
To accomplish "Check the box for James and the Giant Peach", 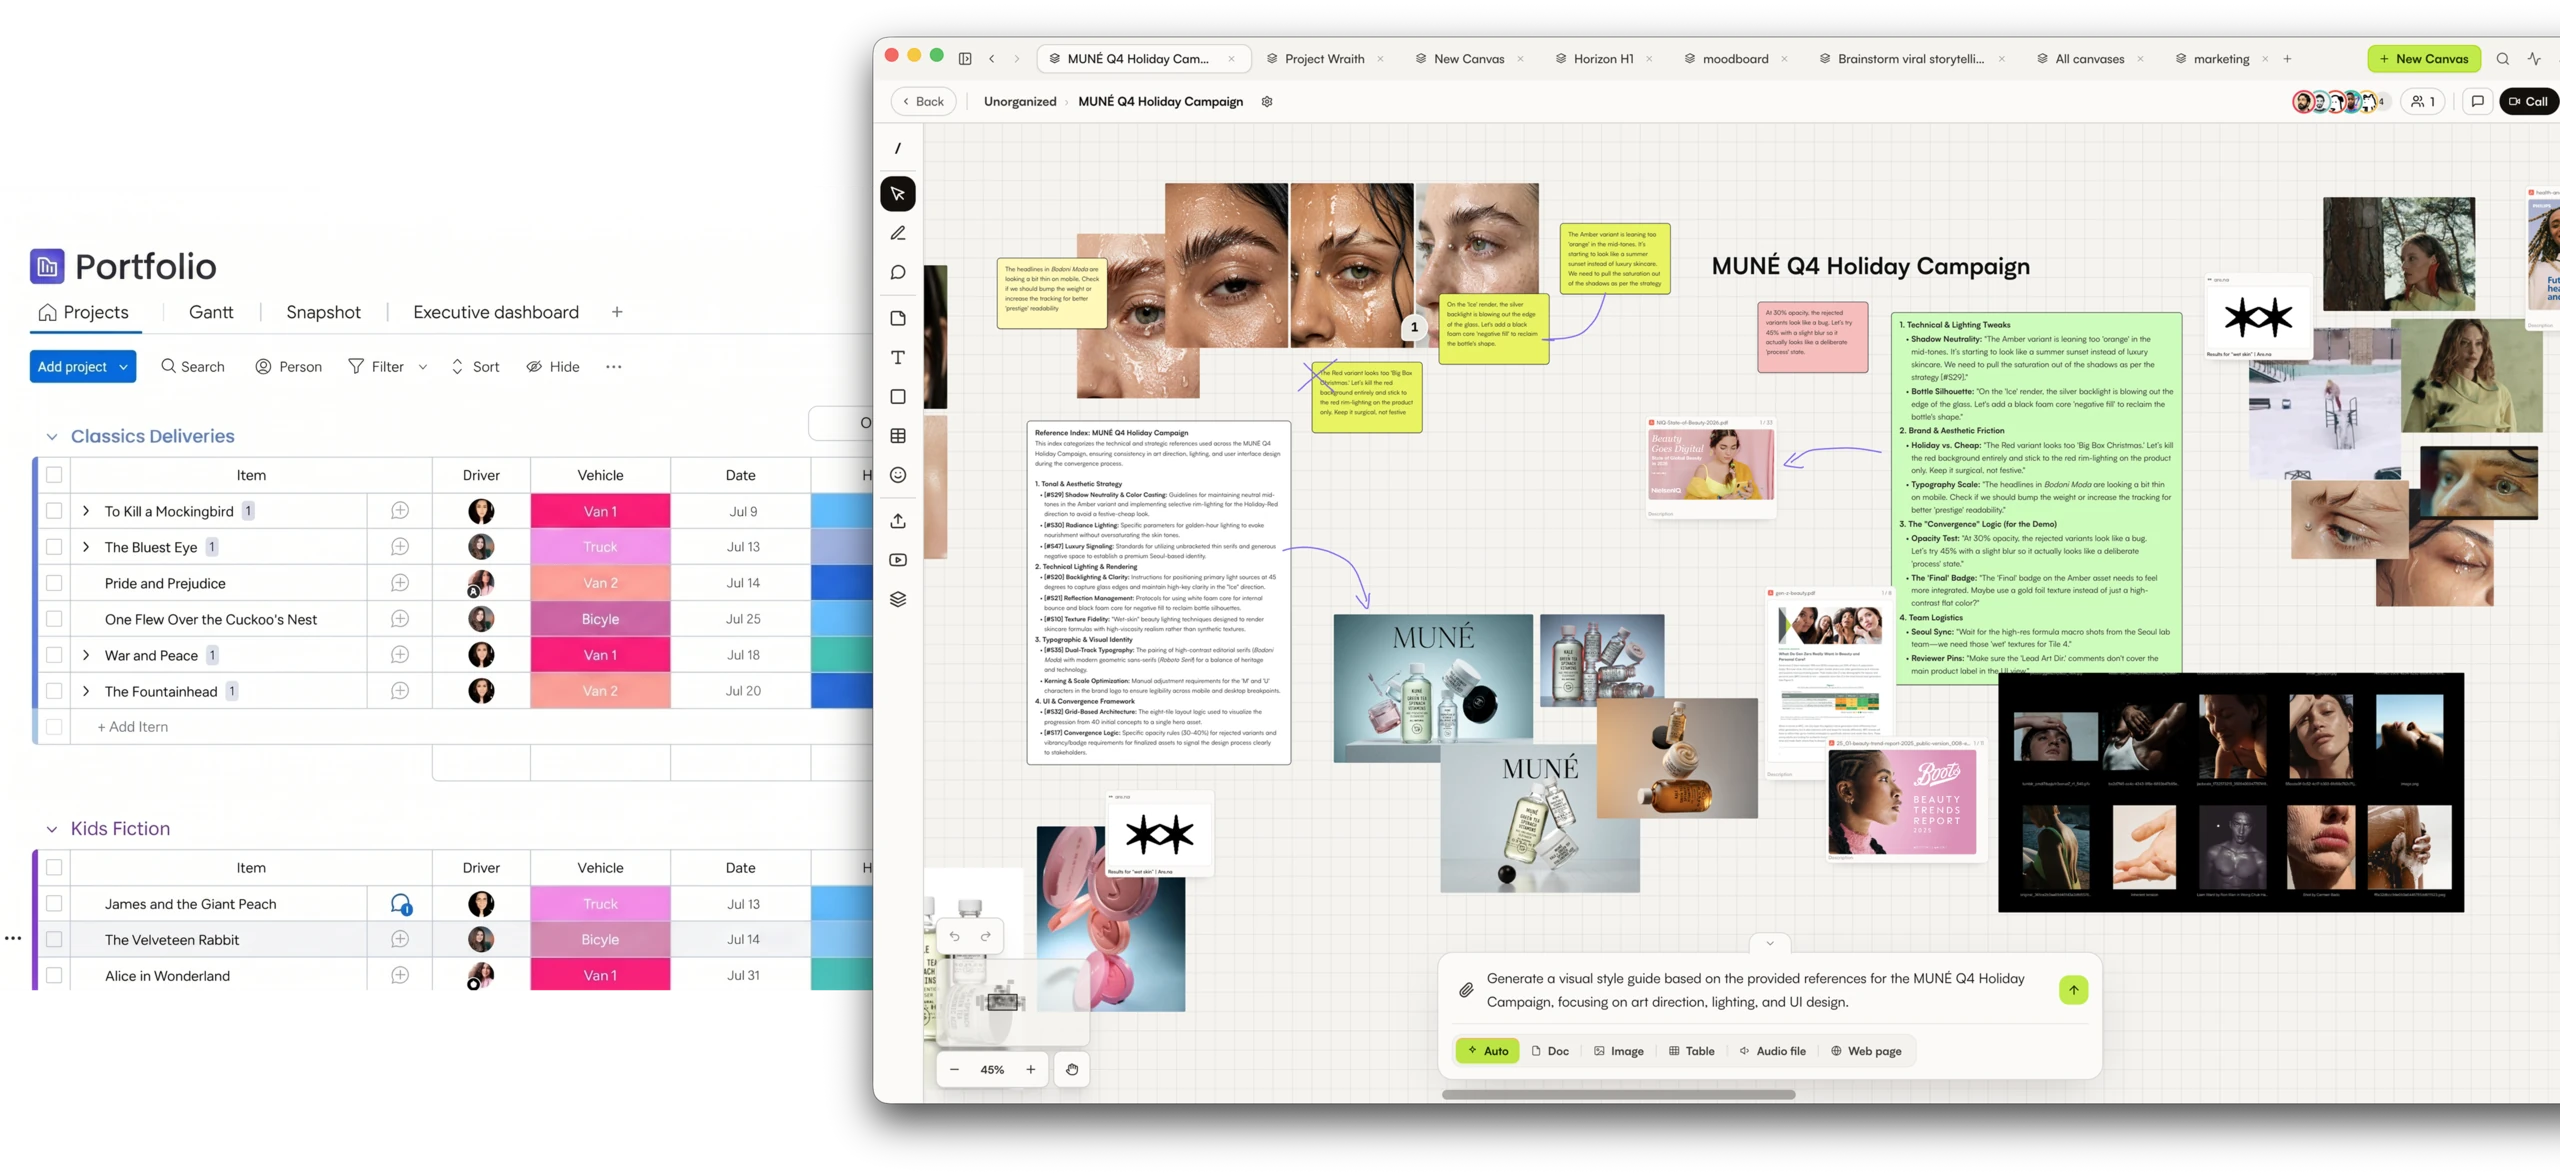I will [x=54, y=904].
